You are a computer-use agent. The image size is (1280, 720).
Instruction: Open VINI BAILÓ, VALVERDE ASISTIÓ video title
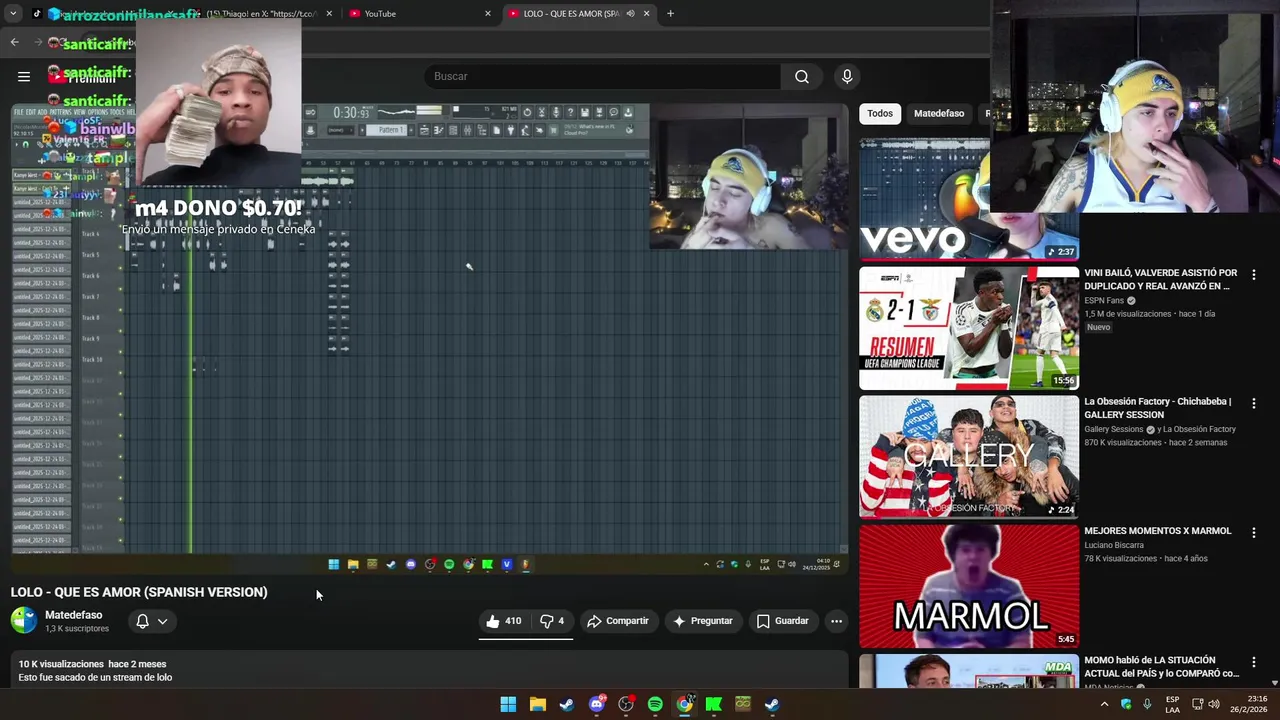(x=1161, y=279)
